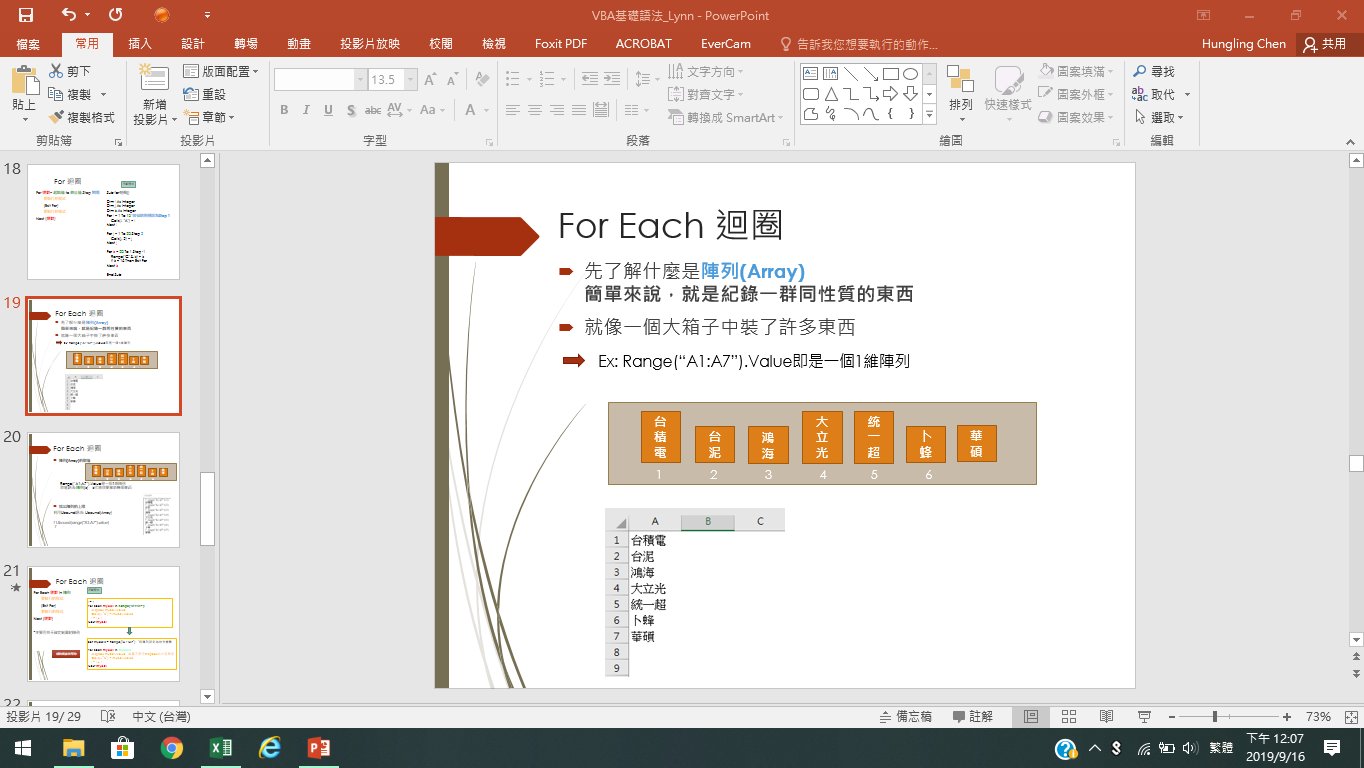
Task: Increase font size with the larger A
Action: coord(430,79)
